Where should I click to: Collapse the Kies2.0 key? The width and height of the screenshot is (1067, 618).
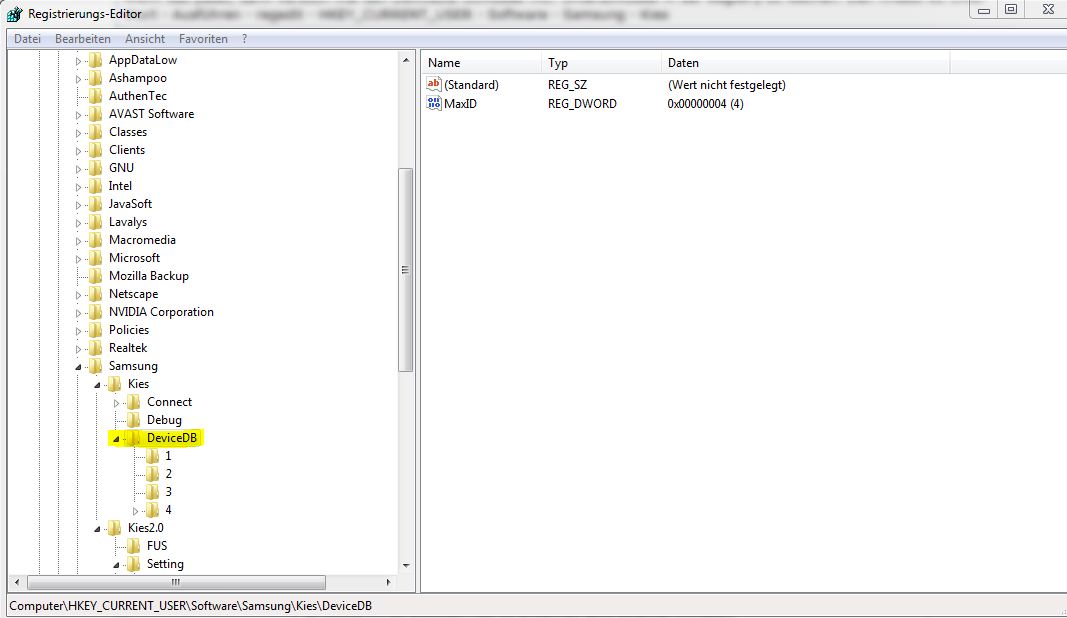97,529
